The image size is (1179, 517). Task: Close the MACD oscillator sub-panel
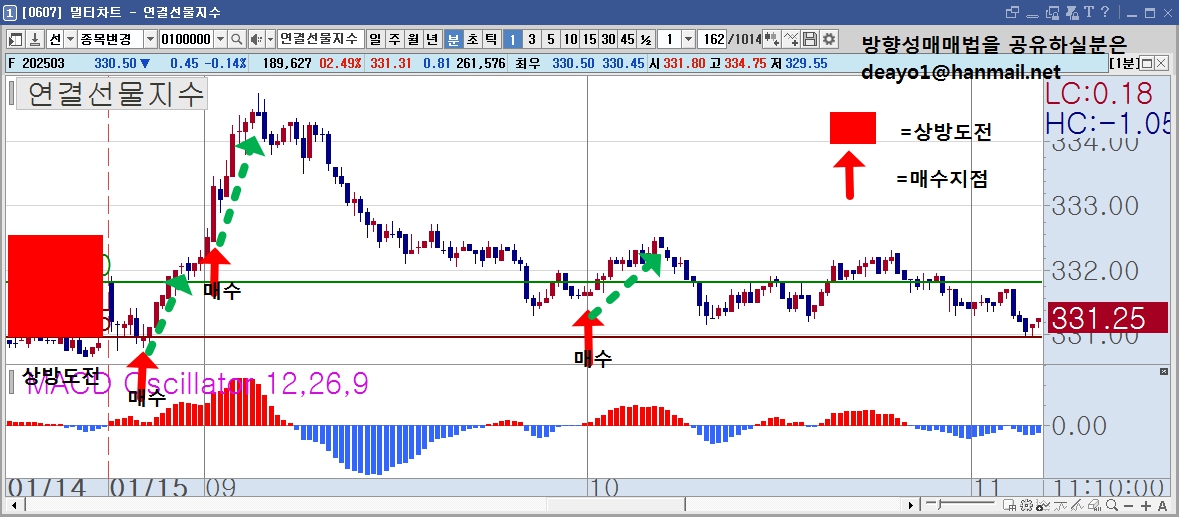pyautogui.click(x=1165, y=372)
